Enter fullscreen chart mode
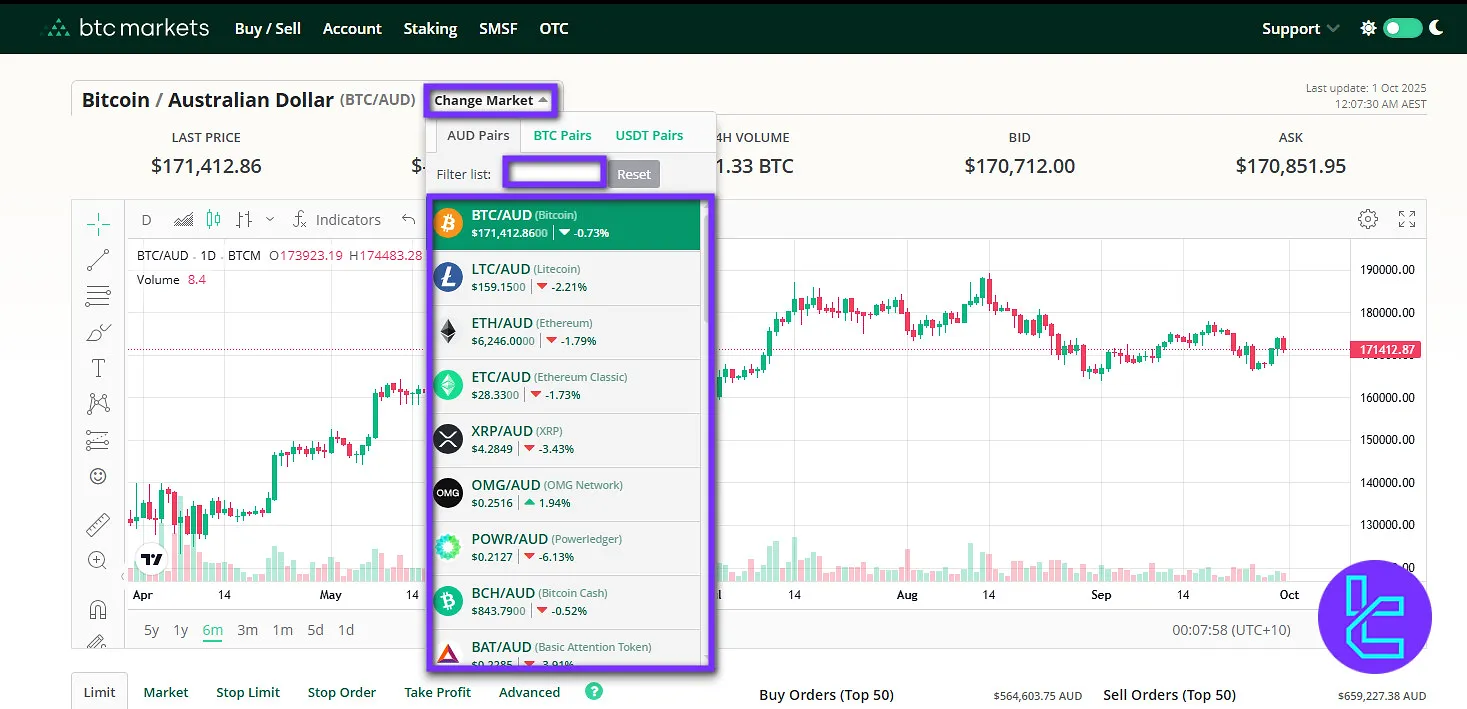Screen dimensions: 1467x709 pos(1406,218)
